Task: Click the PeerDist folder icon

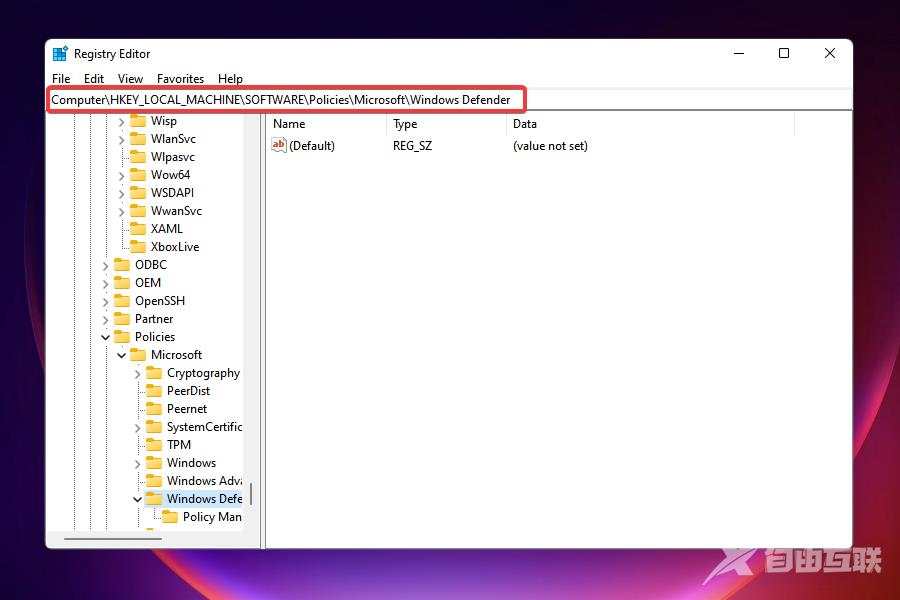Action: 153,390
